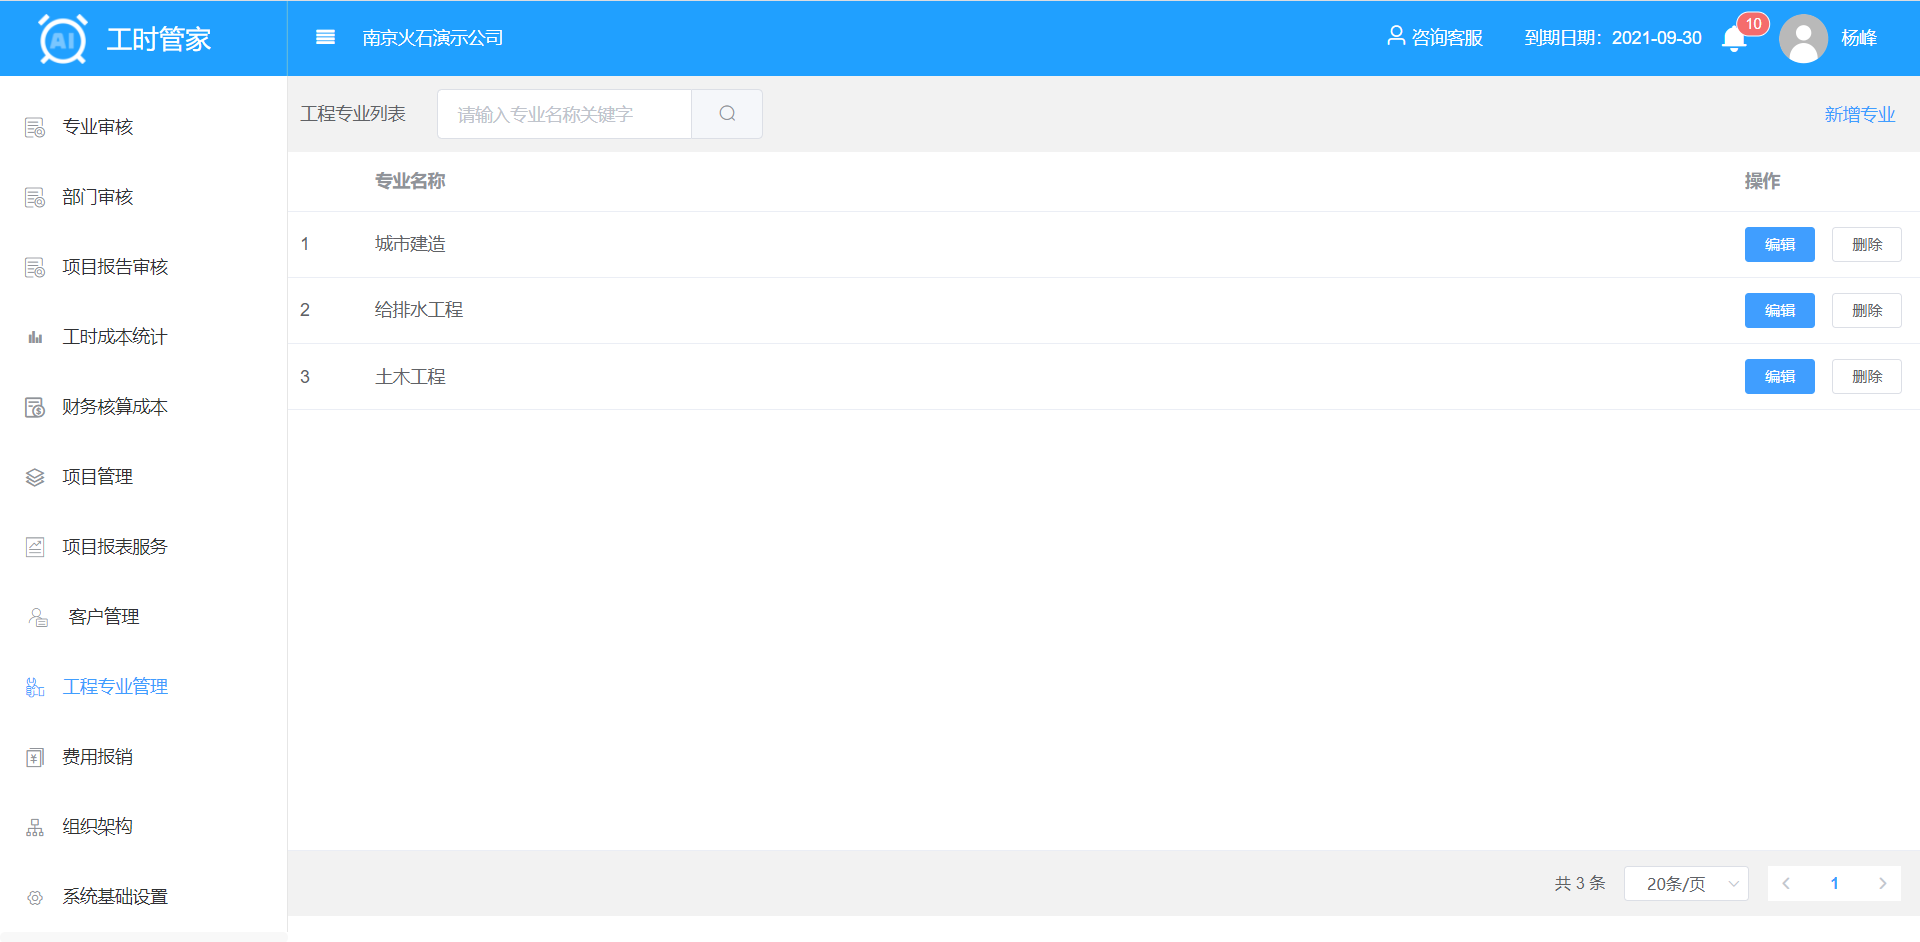Click 新增专业 link
Screen dimensions: 1920x942
(x=1859, y=115)
